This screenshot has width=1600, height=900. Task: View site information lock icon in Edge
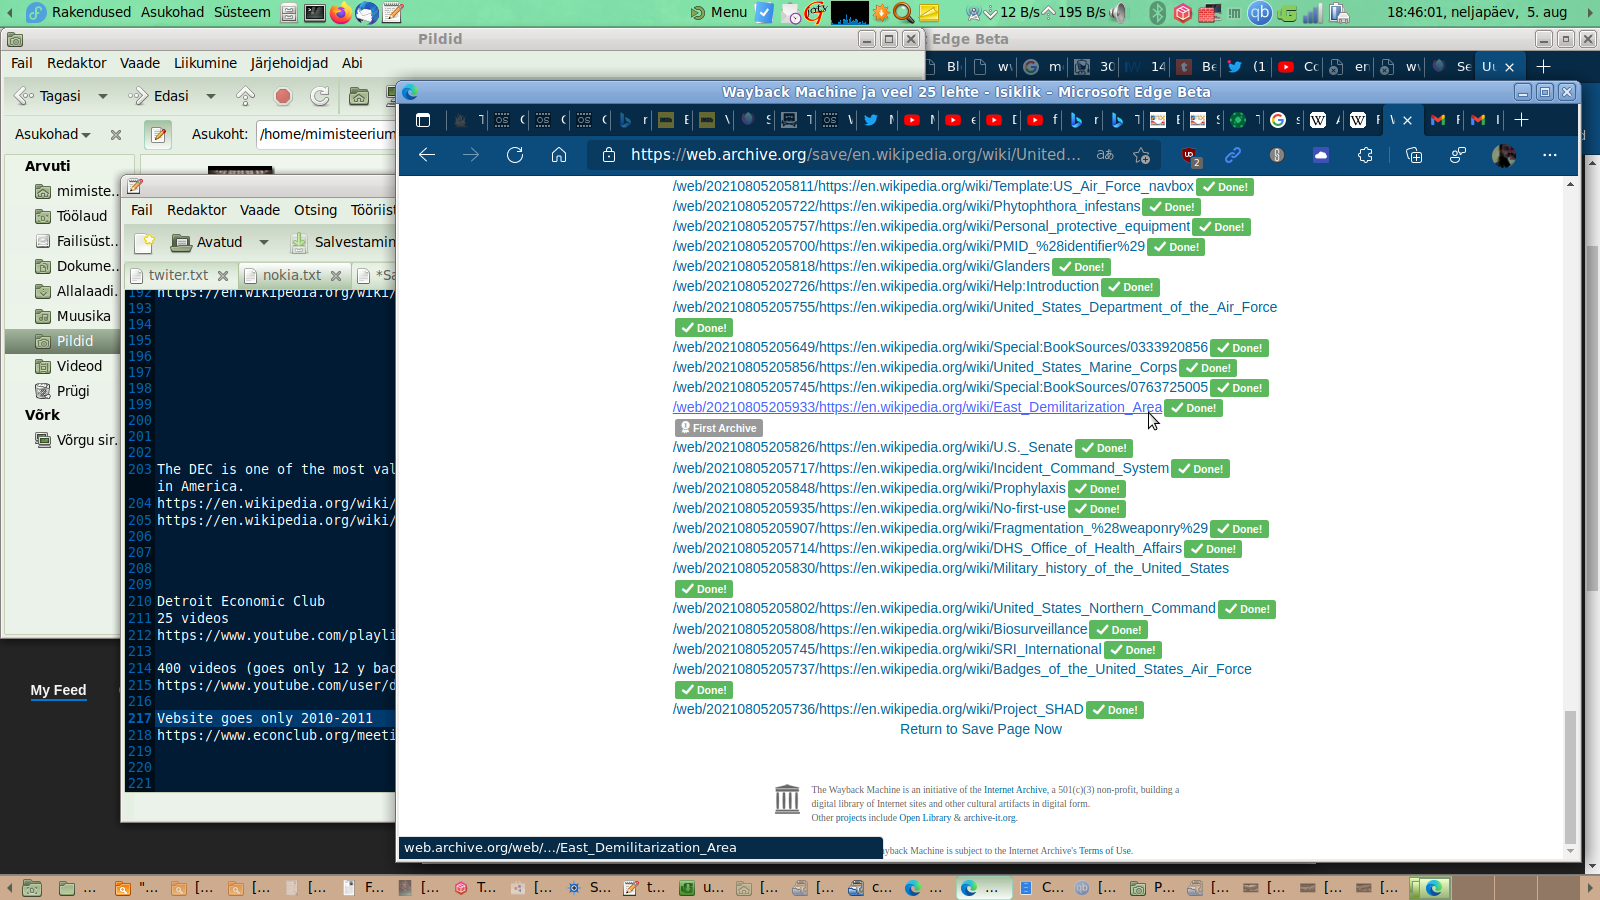(x=608, y=155)
